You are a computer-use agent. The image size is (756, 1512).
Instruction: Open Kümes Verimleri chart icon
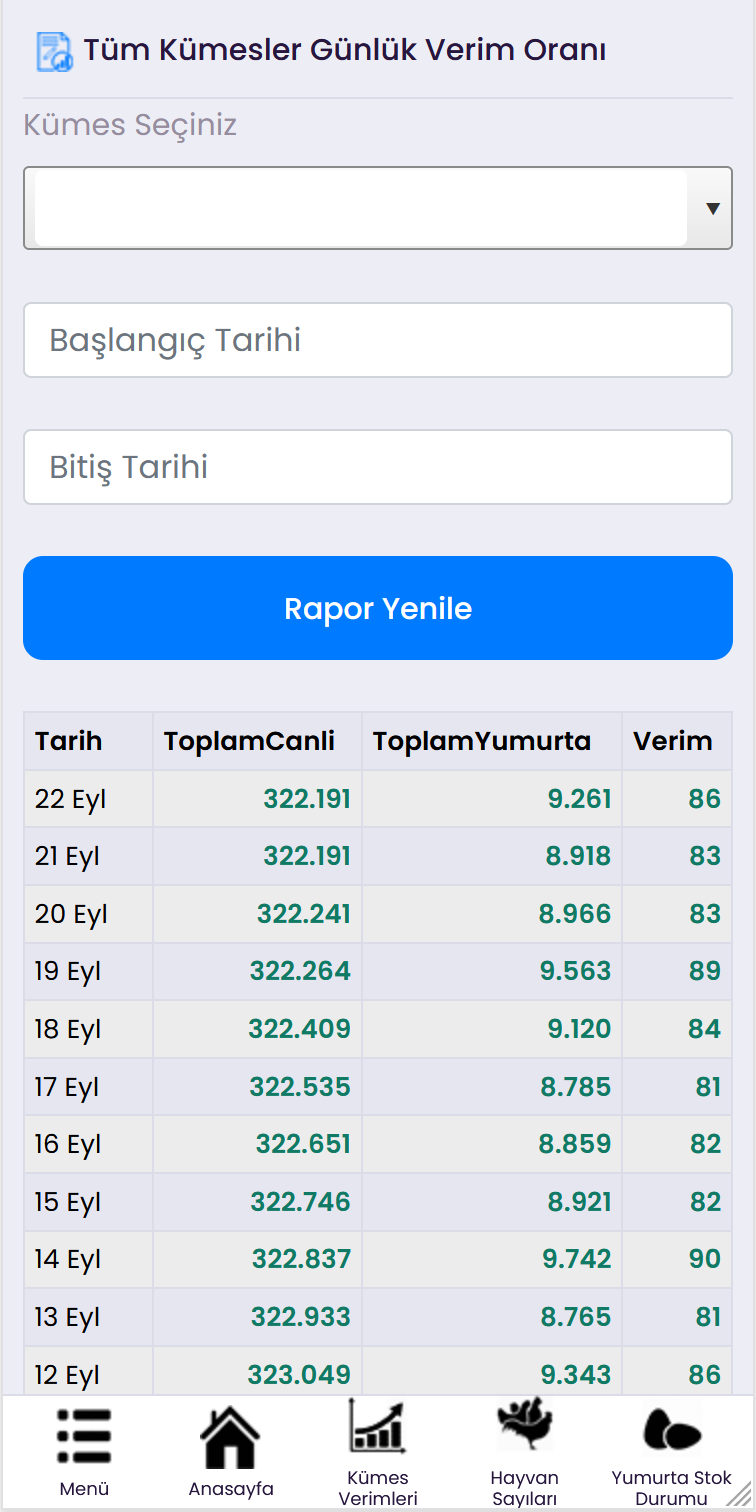(377, 1428)
